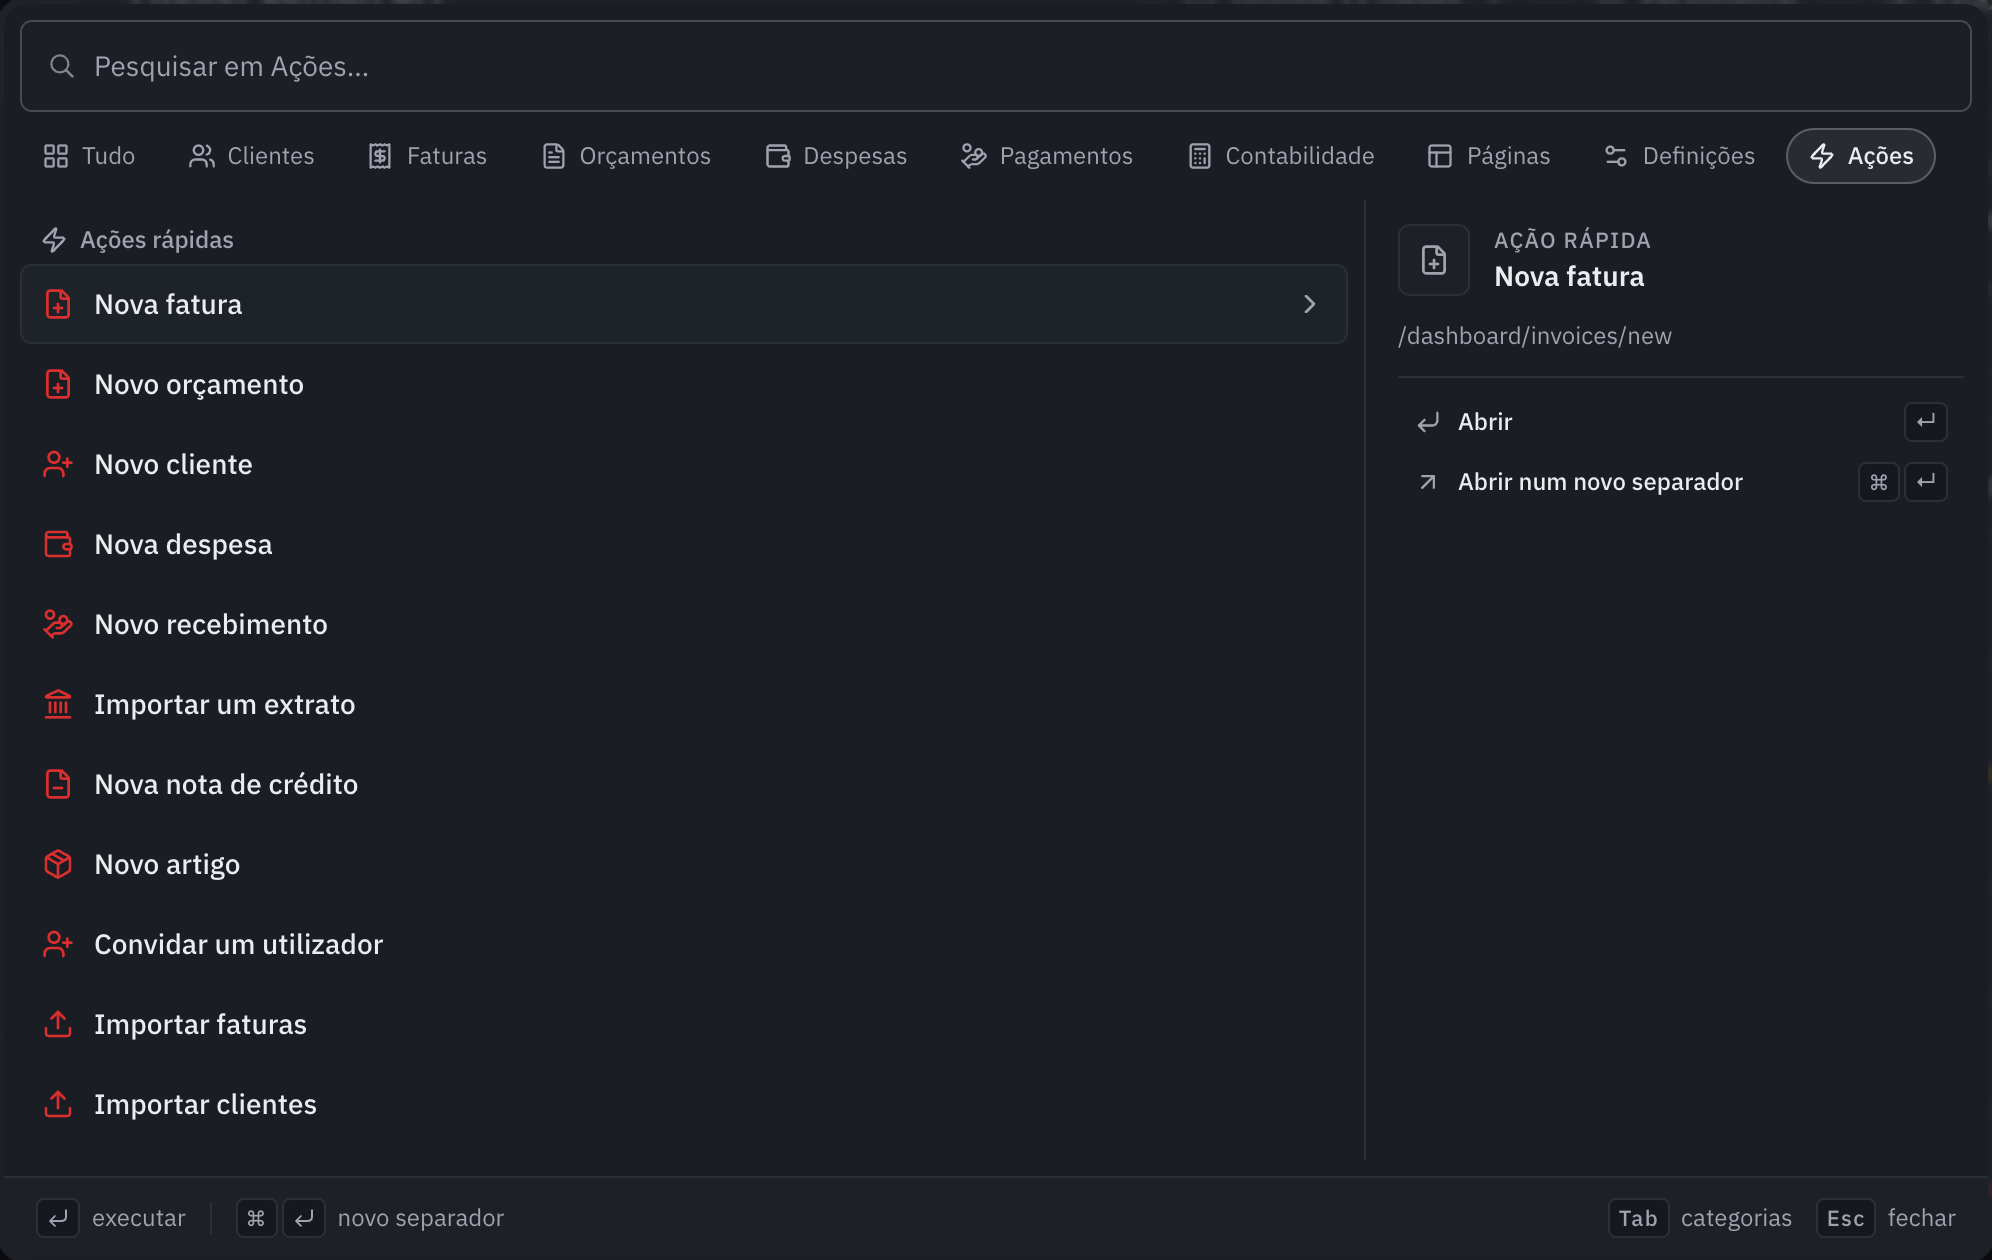The height and width of the screenshot is (1260, 1992).
Task: Open the Definições category tab
Action: coord(1679,156)
